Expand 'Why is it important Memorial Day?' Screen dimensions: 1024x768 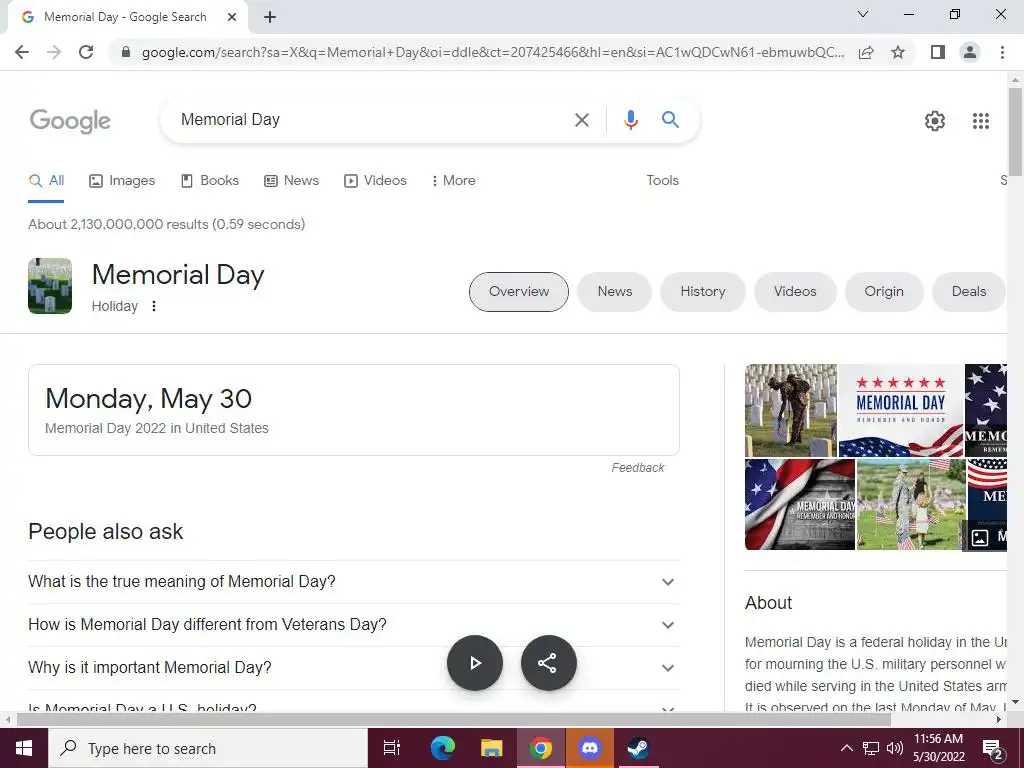pos(354,668)
